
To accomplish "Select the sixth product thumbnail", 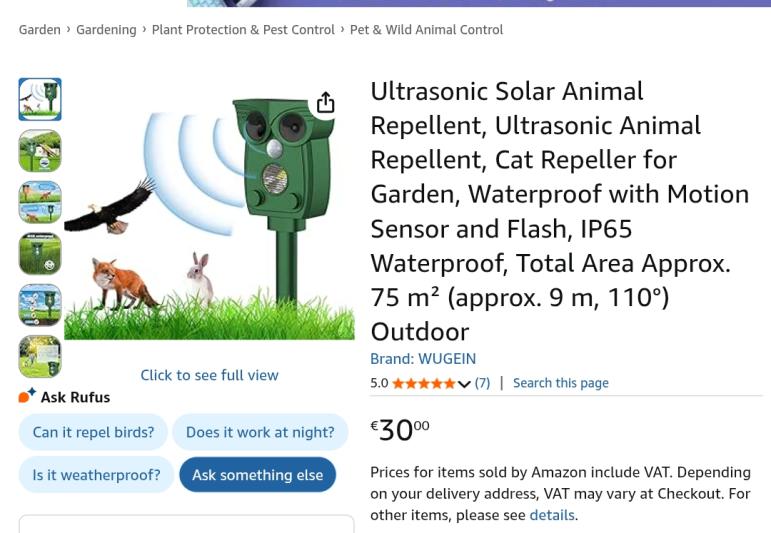I will pos(40,357).
